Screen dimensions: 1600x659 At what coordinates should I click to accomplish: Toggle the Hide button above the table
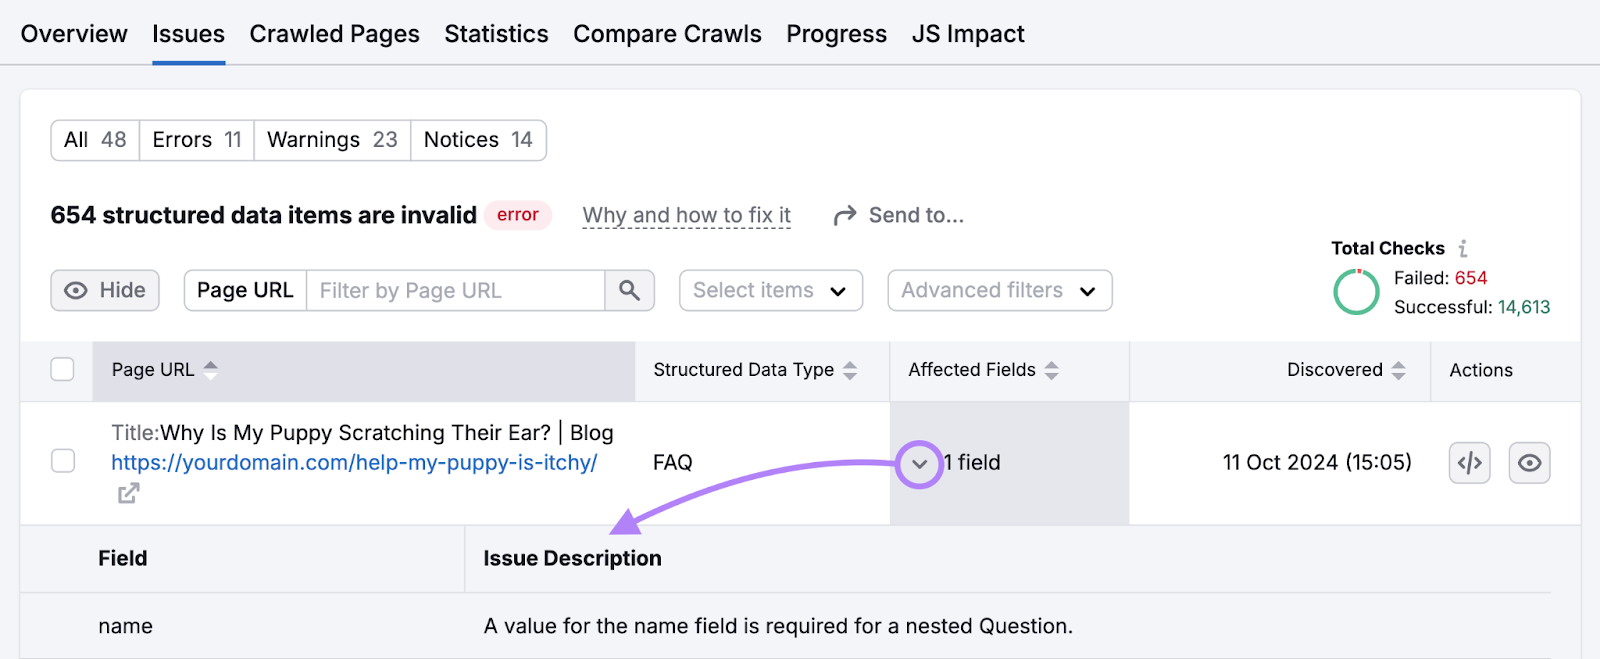[x=104, y=290]
